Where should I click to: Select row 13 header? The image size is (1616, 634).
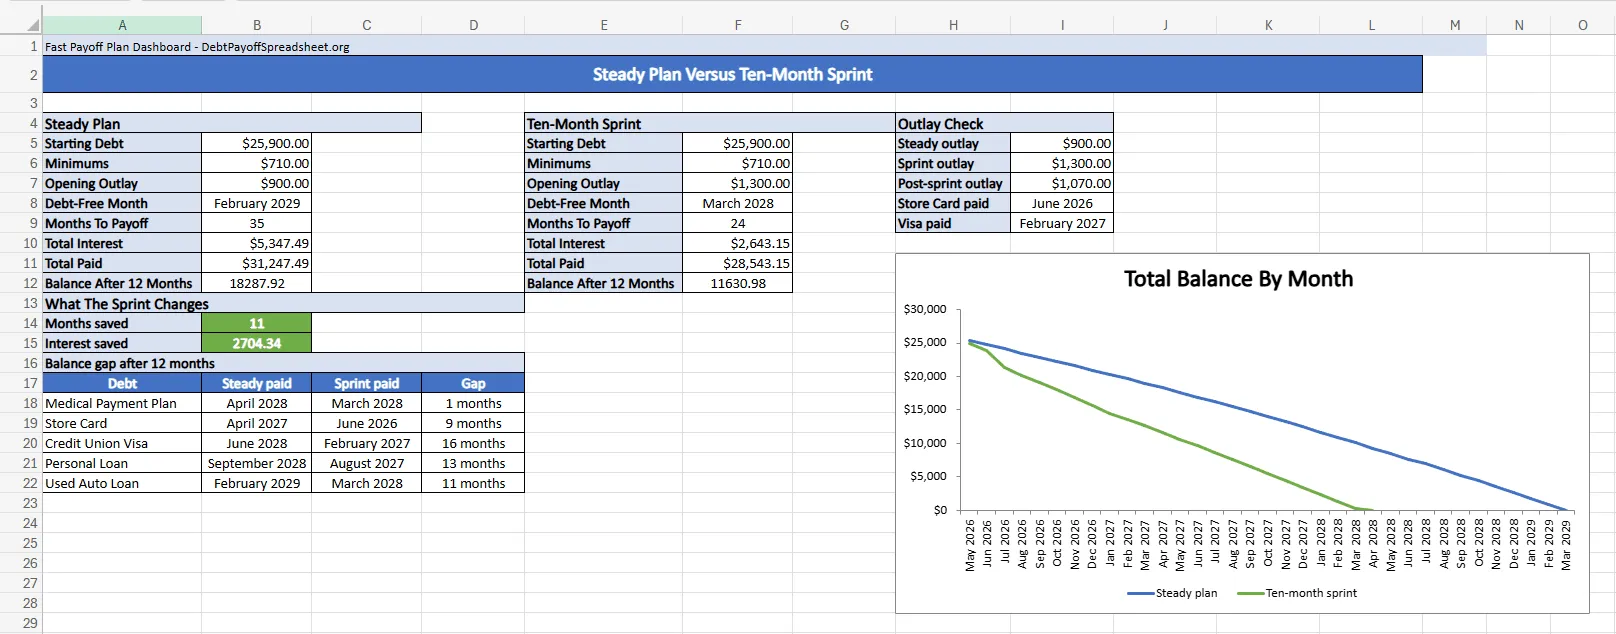[21, 303]
